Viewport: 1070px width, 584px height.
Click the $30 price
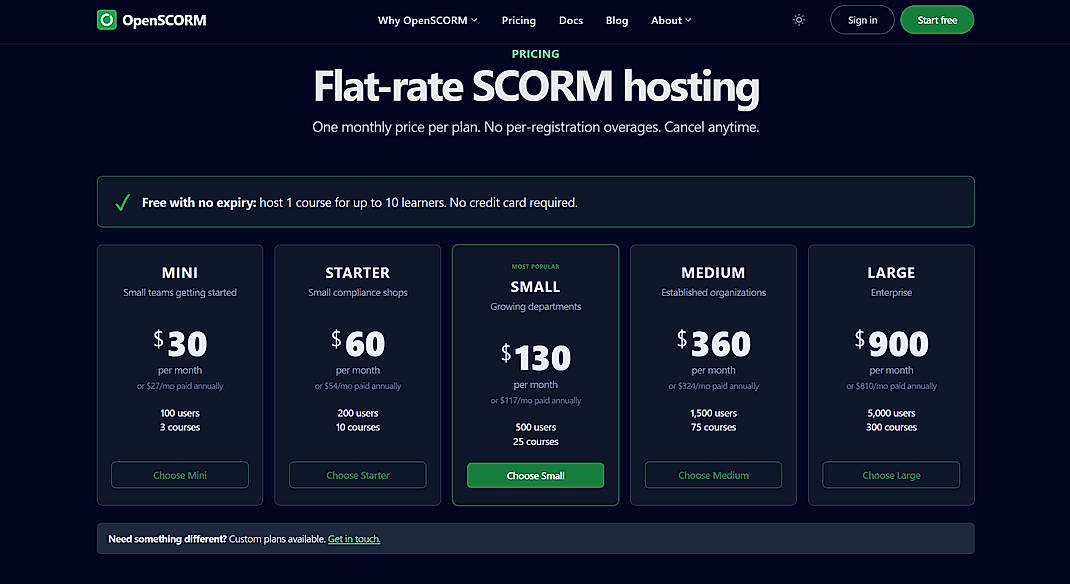tap(179, 343)
